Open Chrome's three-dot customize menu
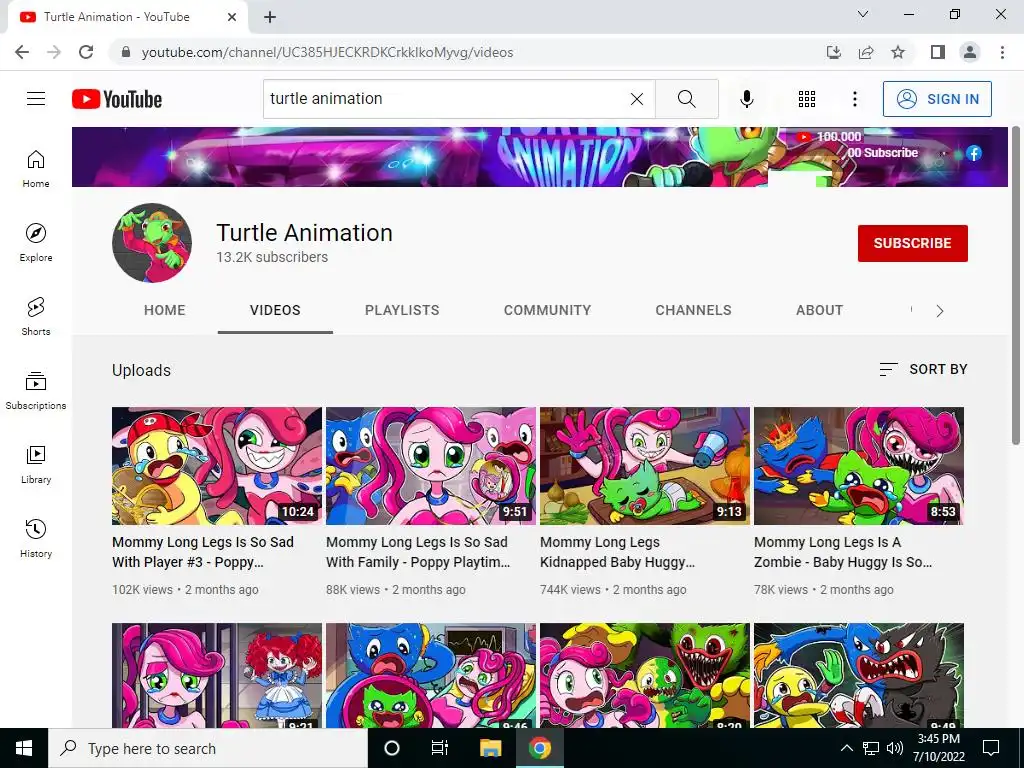This screenshot has width=1024, height=768. click(1002, 52)
